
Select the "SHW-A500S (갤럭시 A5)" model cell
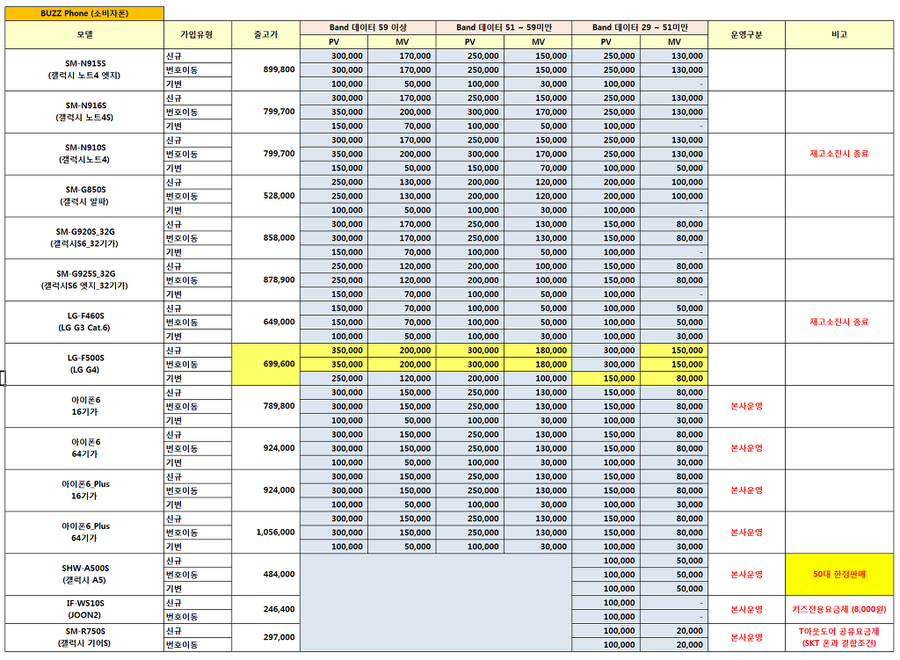(84, 574)
